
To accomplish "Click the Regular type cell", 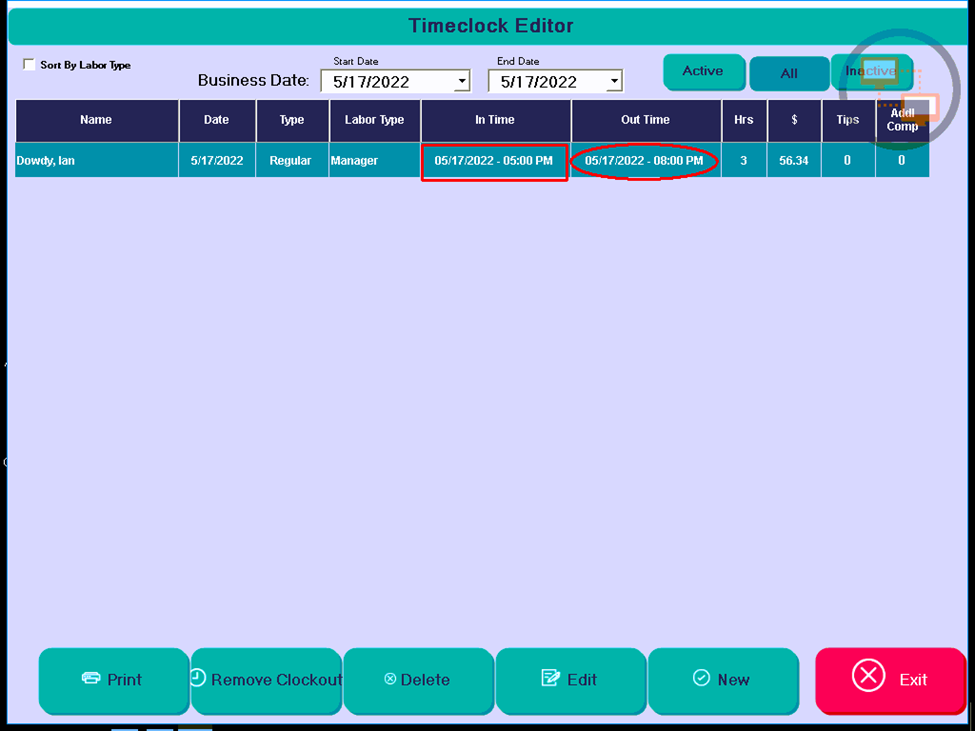I will pyautogui.click(x=292, y=160).
